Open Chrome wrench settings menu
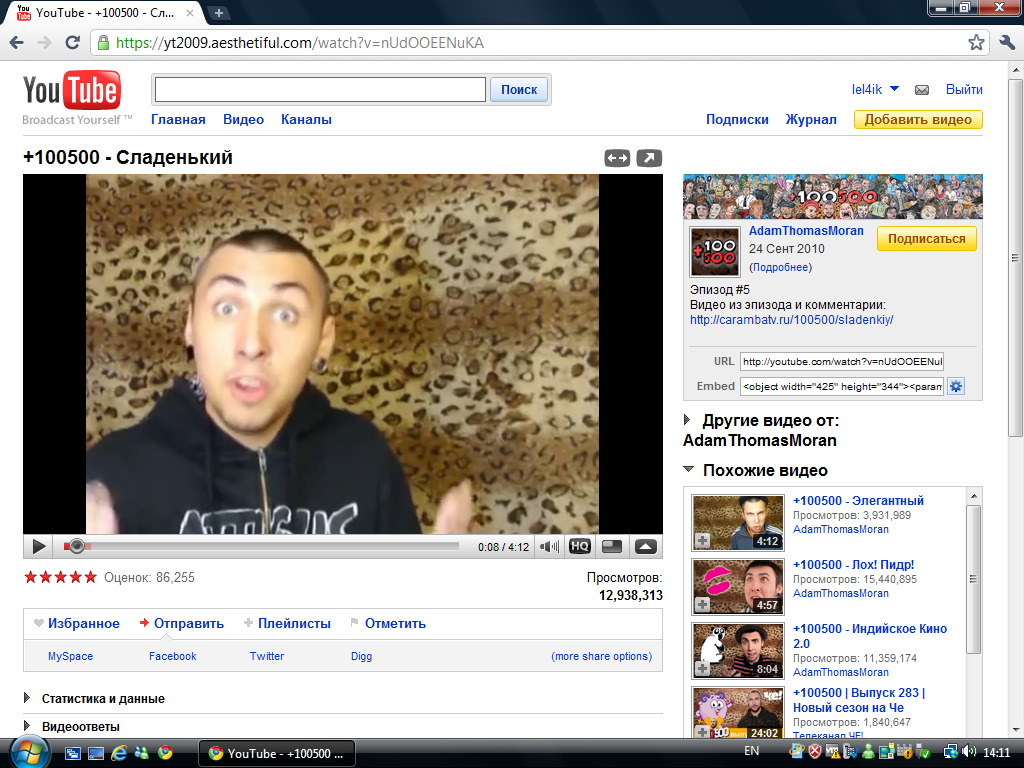Image resolution: width=1024 pixels, height=768 pixels. 1006,43
